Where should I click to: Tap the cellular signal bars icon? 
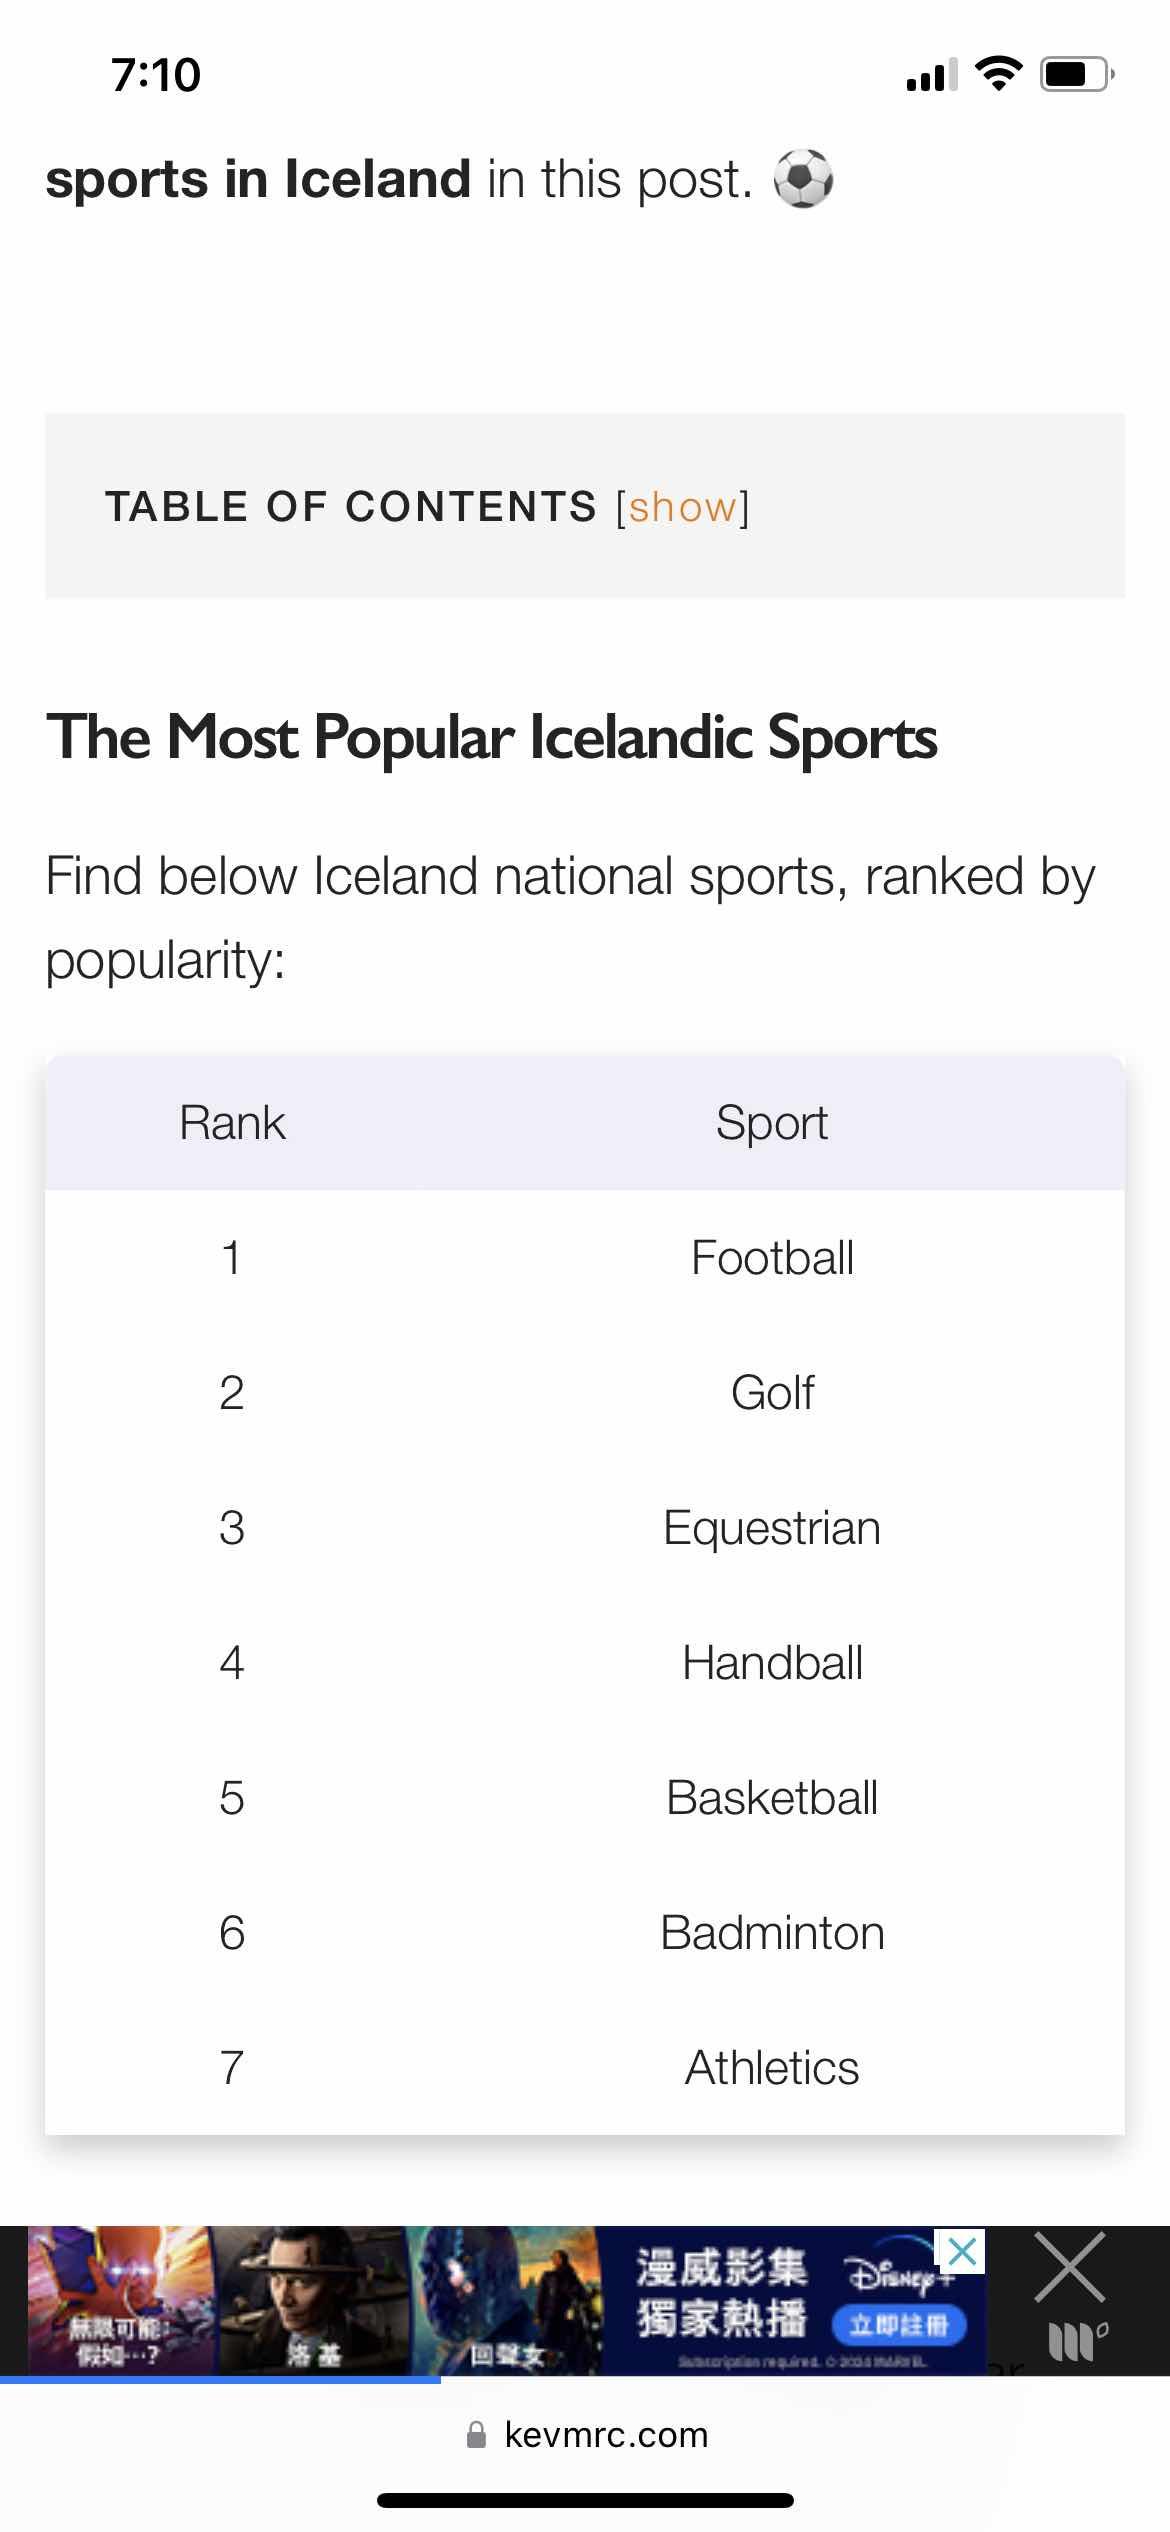tap(931, 75)
